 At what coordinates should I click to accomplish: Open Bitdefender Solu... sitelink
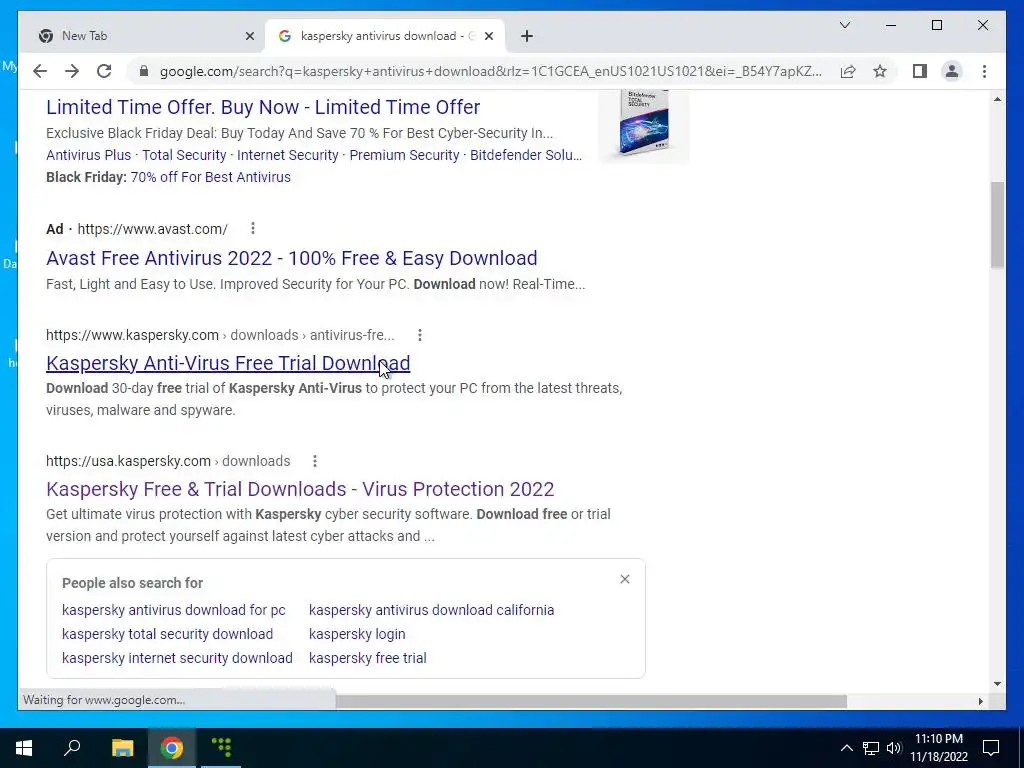point(526,155)
